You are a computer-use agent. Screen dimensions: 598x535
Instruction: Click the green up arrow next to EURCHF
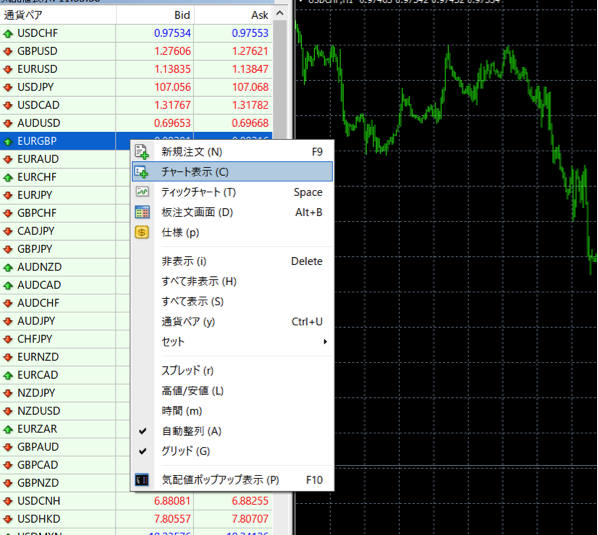[x=8, y=178]
